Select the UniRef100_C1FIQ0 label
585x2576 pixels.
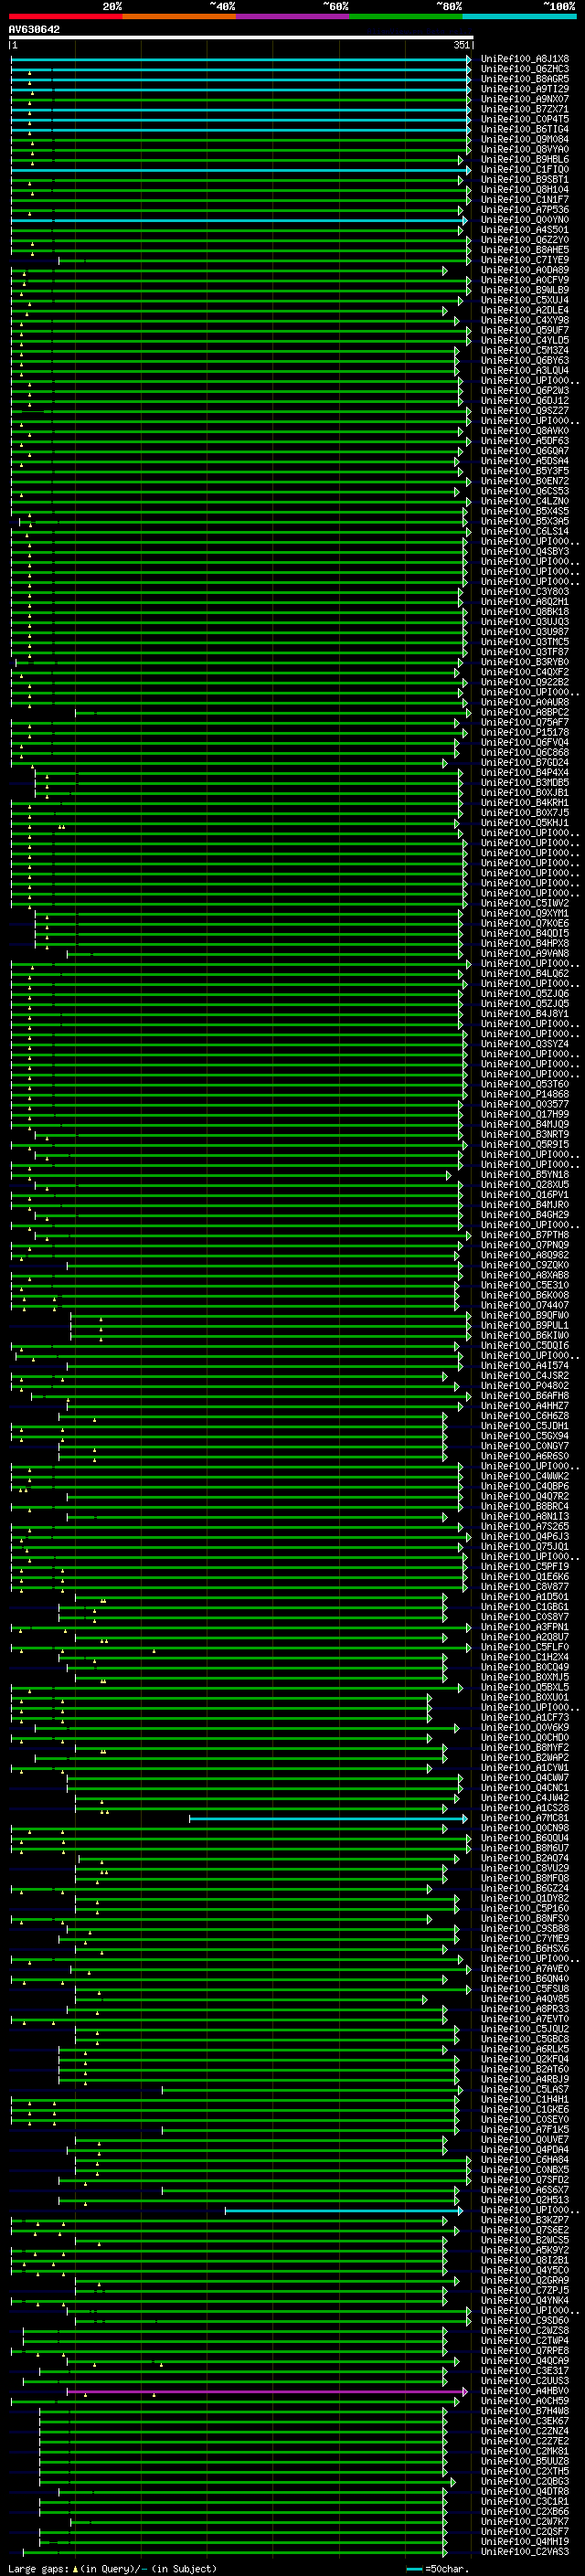(524, 169)
